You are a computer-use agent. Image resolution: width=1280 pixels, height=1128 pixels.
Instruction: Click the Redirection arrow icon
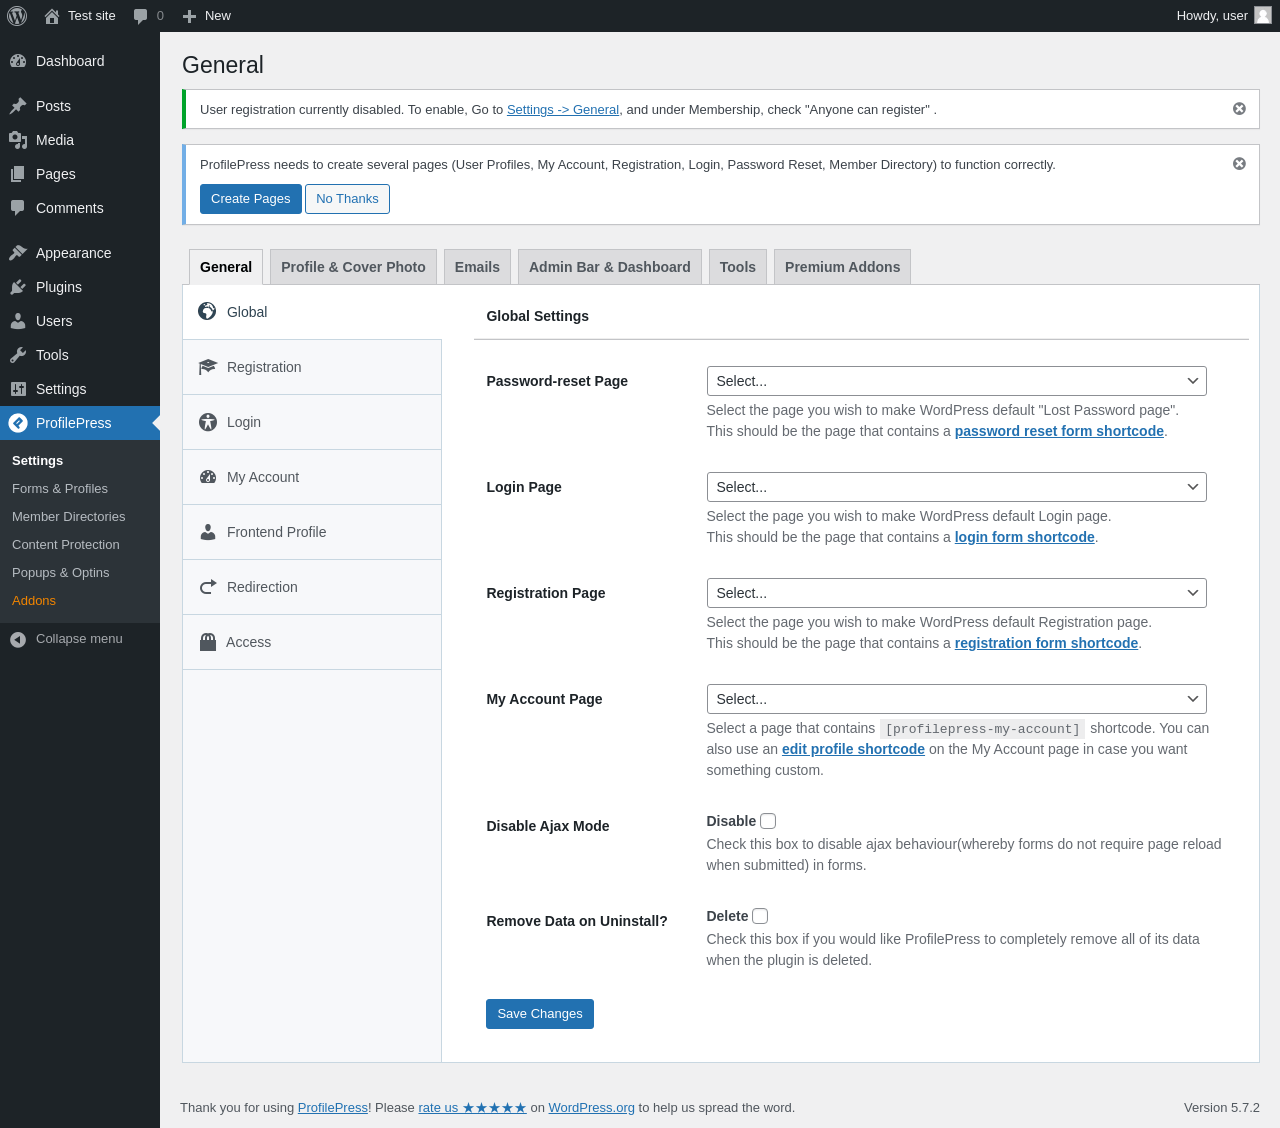point(208,587)
